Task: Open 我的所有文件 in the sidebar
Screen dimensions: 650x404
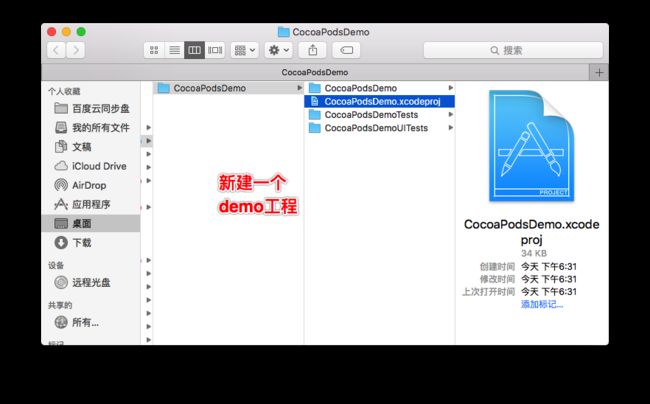Action: [x=92, y=128]
